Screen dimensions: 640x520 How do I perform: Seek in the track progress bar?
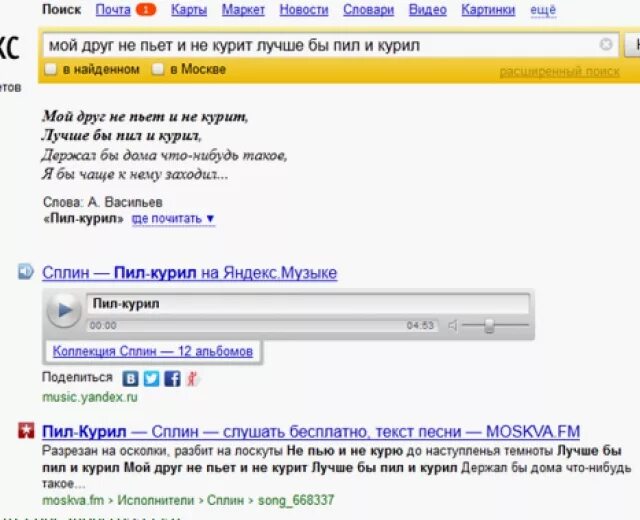tap(263, 325)
